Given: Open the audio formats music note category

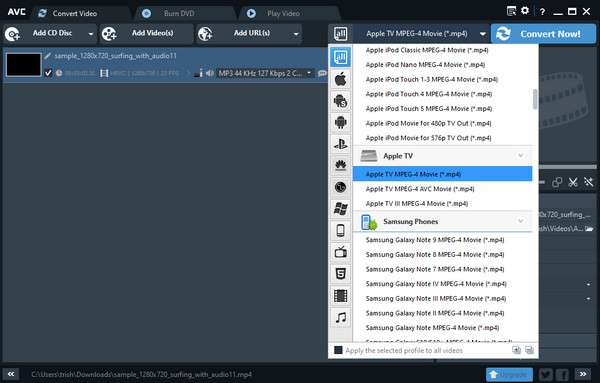Looking at the screenshot, I should (x=341, y=317).
